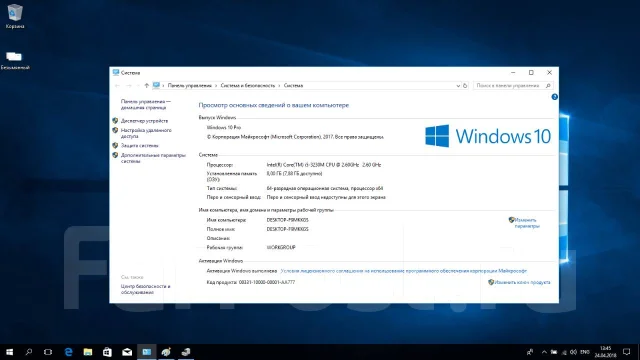The width and height of the screenshot is (640, 360).
Task: Select the Панель управления breadcrumb
Action: [x=189, y=86]
